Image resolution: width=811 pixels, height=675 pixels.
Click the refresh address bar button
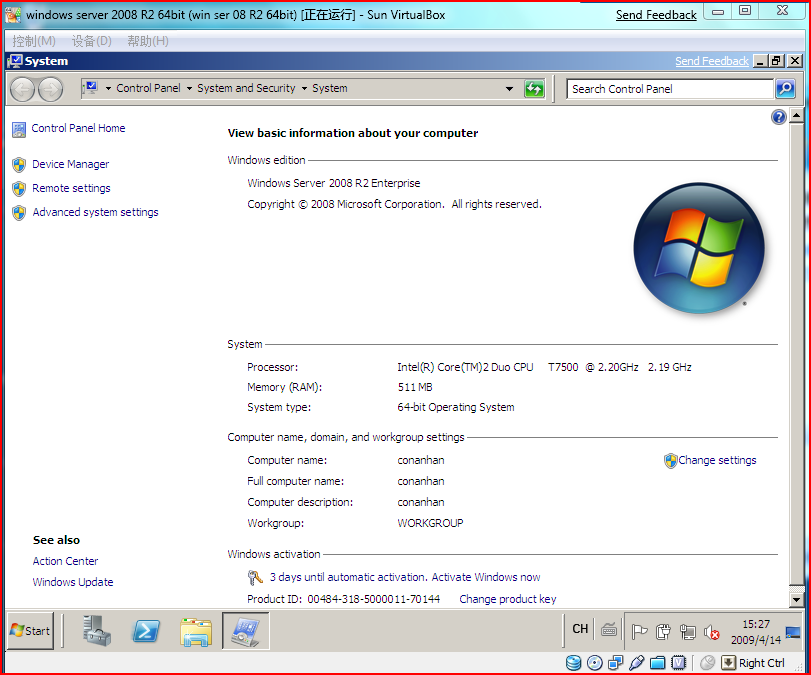pos(534,89)
